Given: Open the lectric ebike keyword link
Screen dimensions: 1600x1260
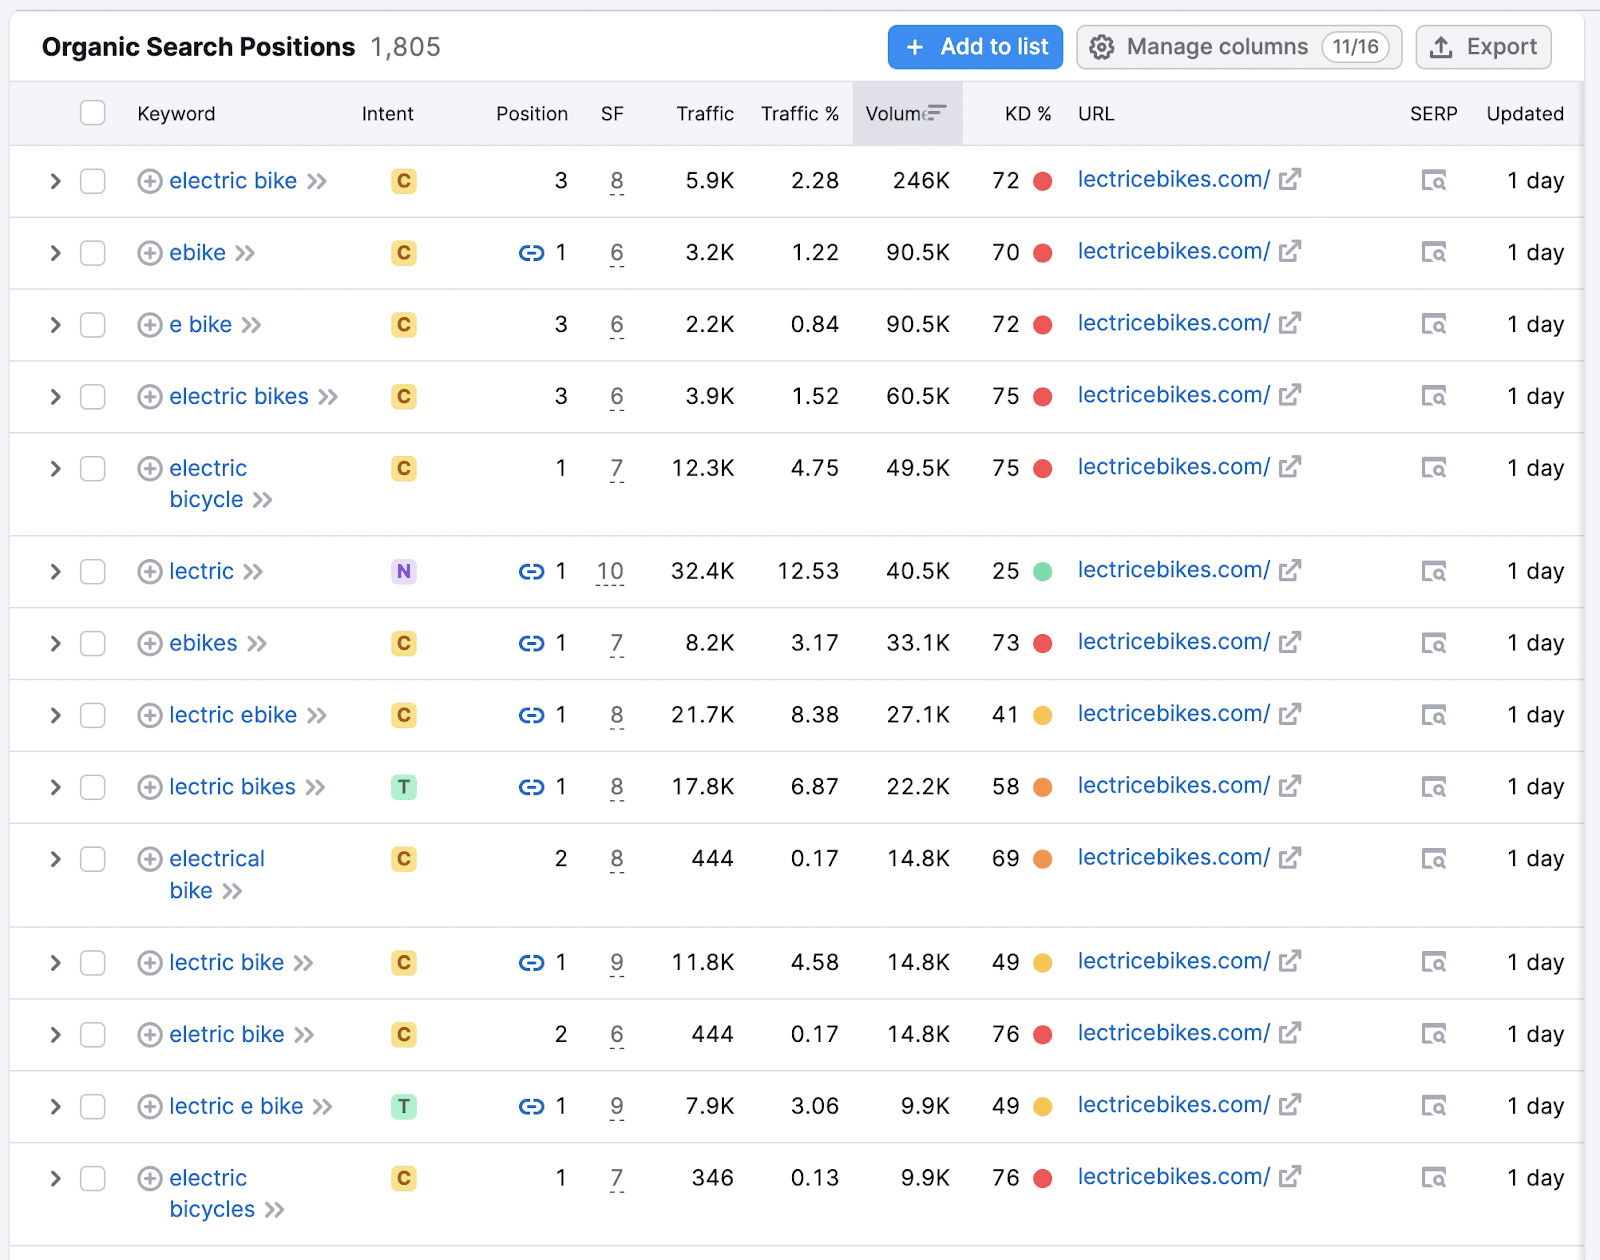Looking at the screenshot, I should pos(233,716).
